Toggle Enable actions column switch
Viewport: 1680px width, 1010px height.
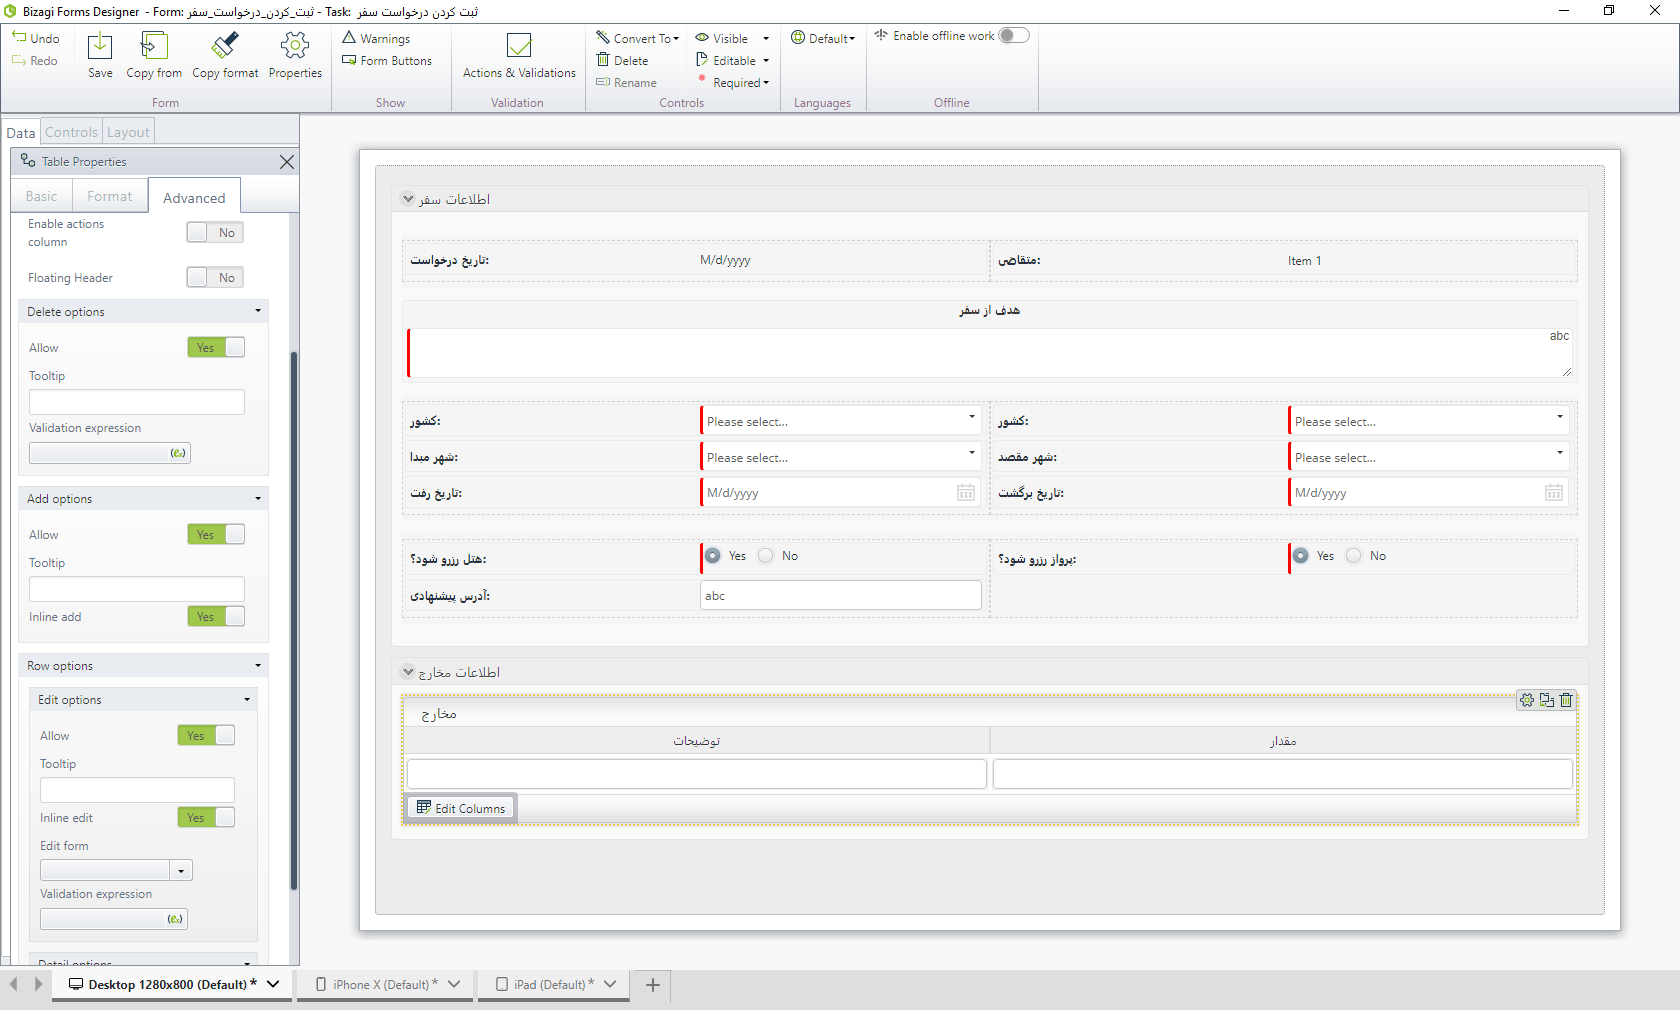(x=215, y=232)
